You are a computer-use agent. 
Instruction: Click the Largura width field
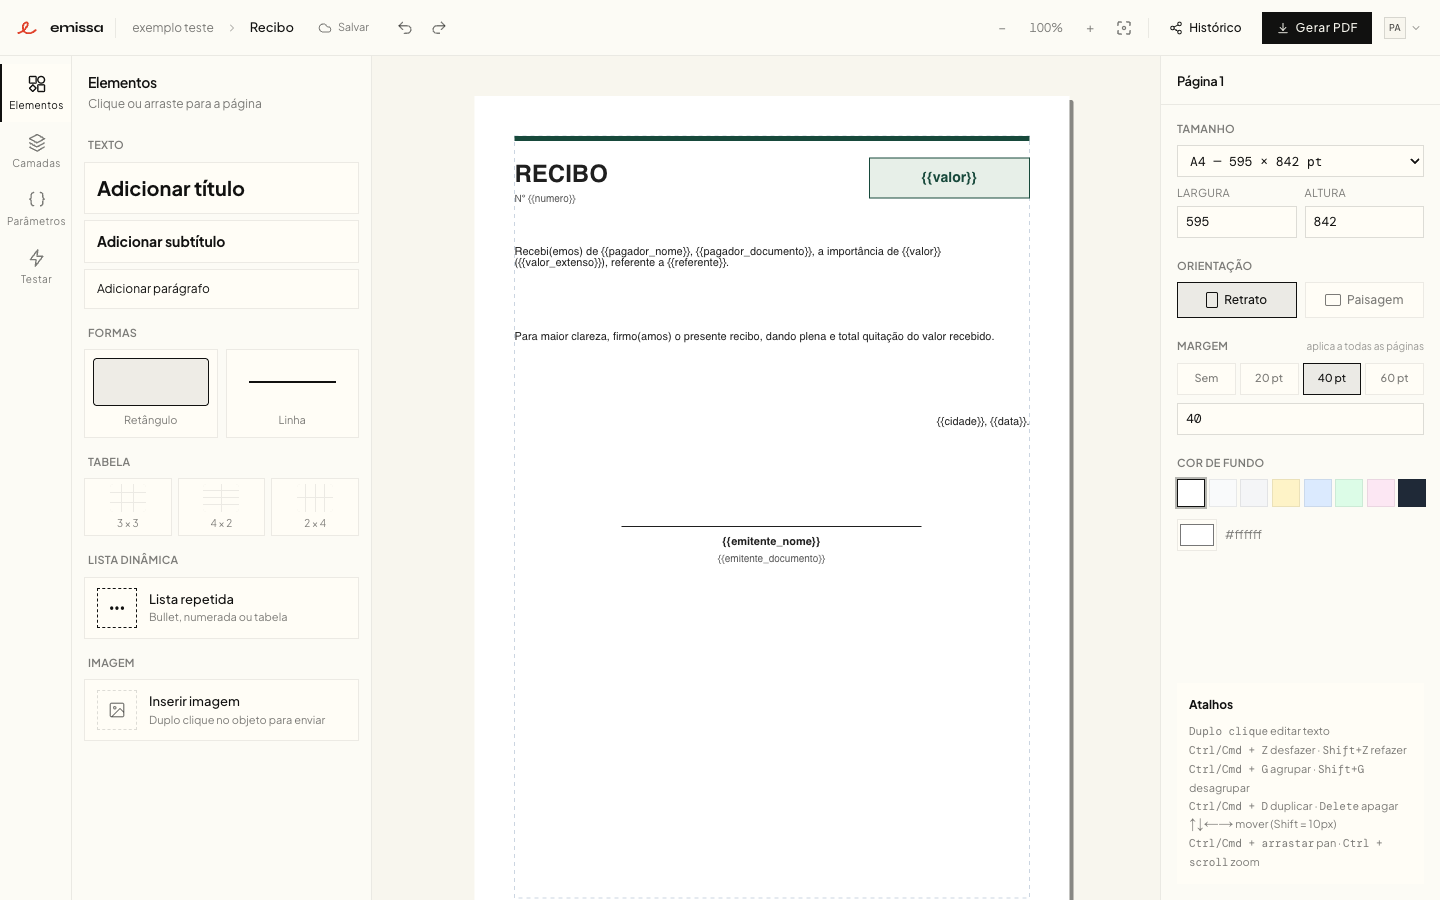click(x=1237, y=222)
